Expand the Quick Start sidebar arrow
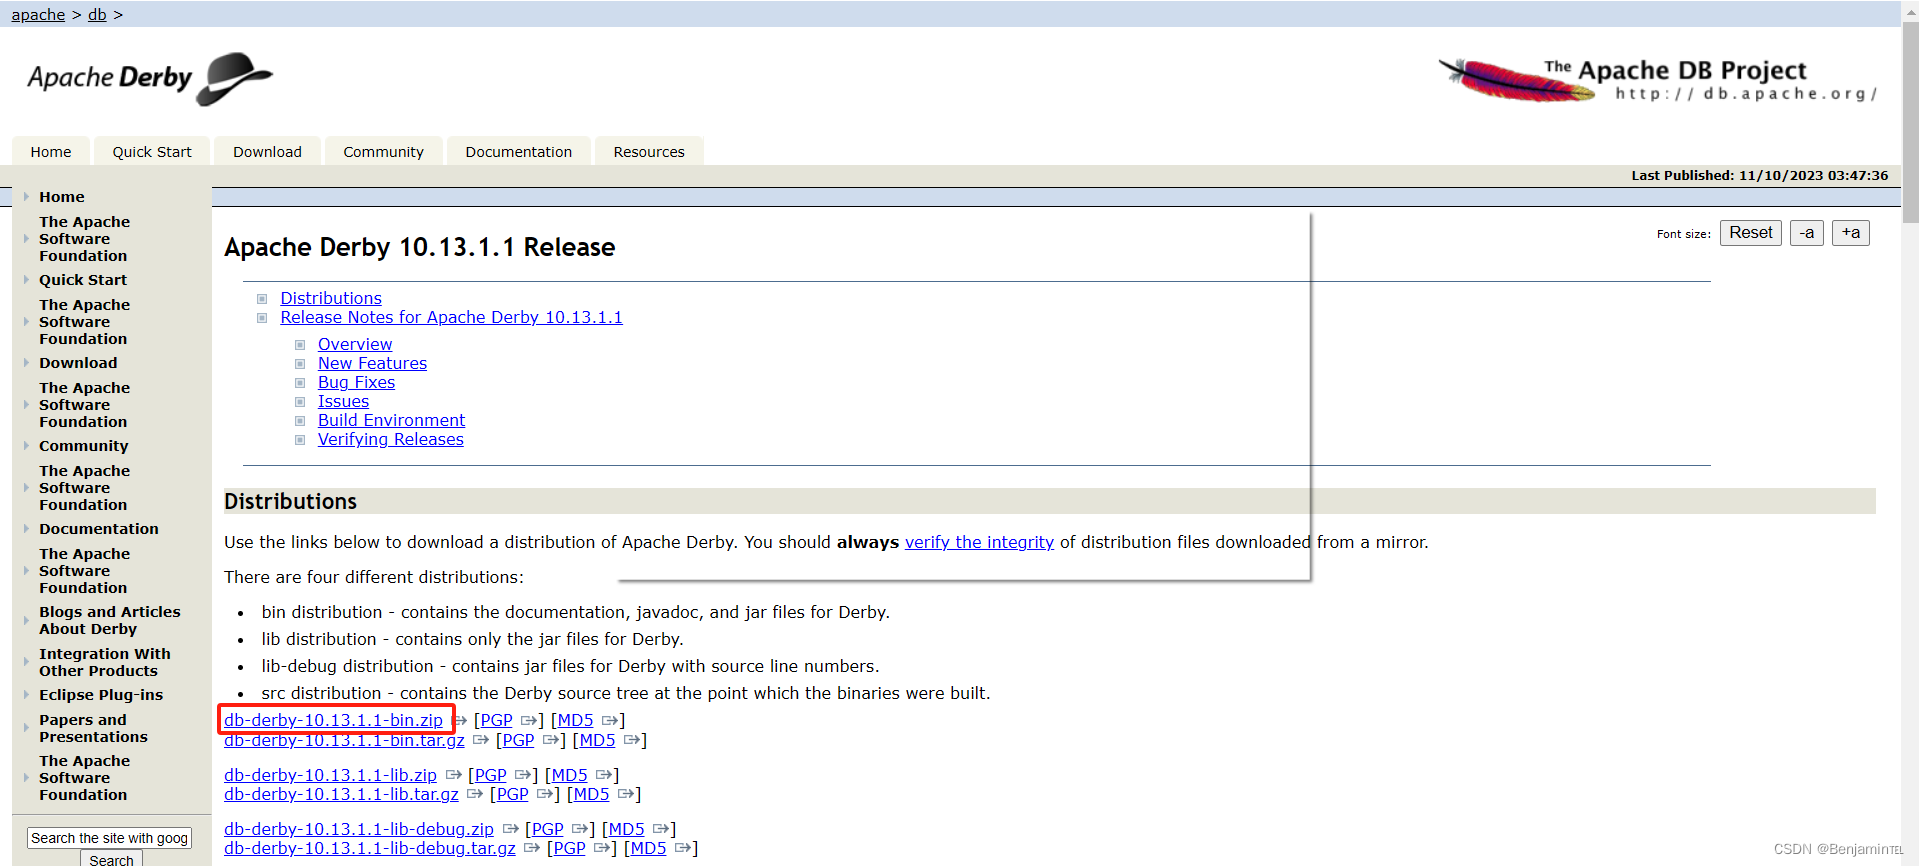1919x866 pixels. coord(26,280)
